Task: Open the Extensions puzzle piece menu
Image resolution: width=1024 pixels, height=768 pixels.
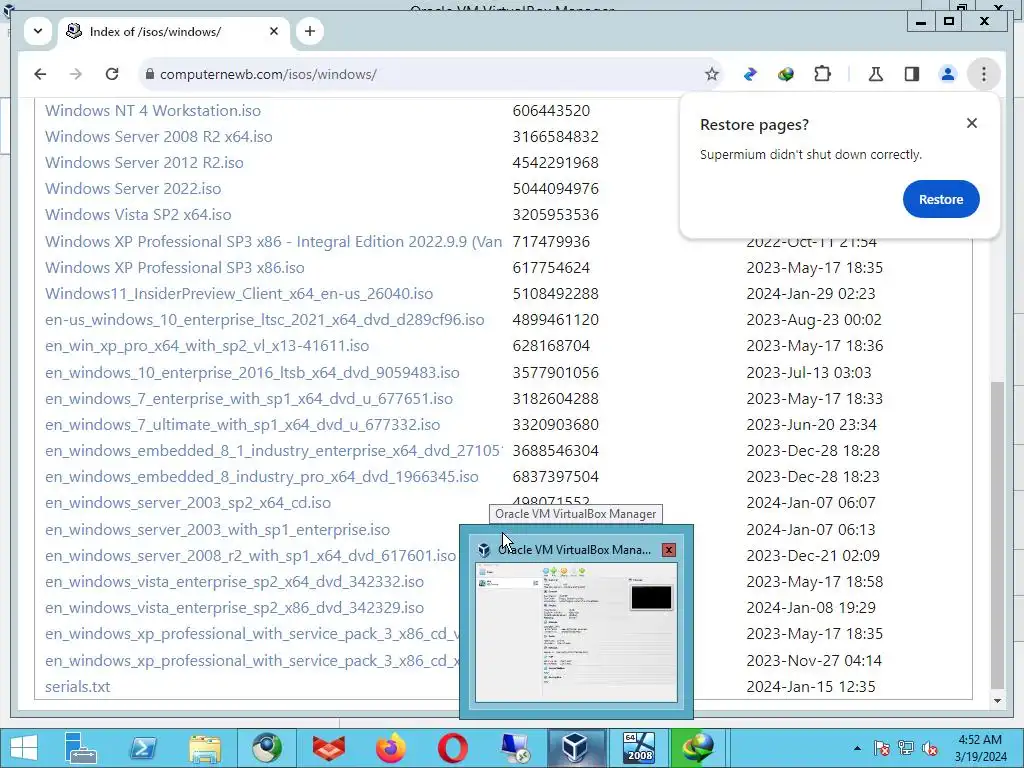Action: [x=823, y=74]
